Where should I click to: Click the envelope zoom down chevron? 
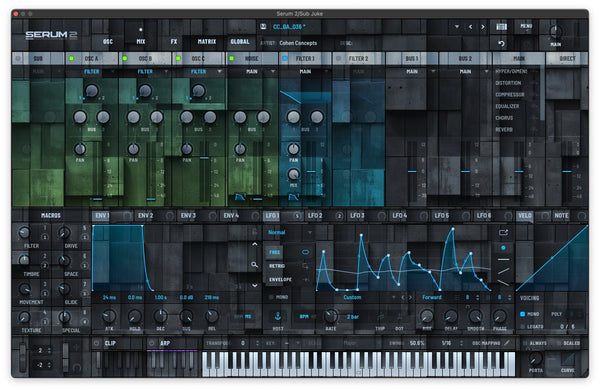point(255,285)
